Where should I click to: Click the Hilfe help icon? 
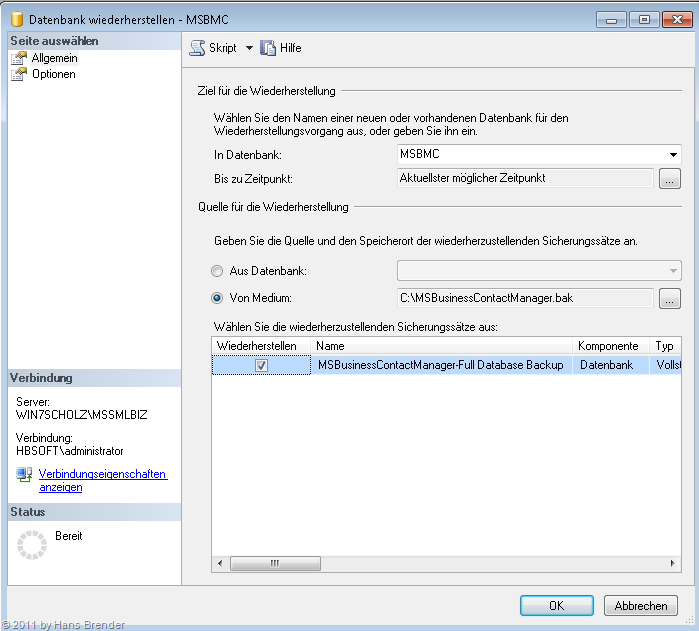[x=268, y=48]
